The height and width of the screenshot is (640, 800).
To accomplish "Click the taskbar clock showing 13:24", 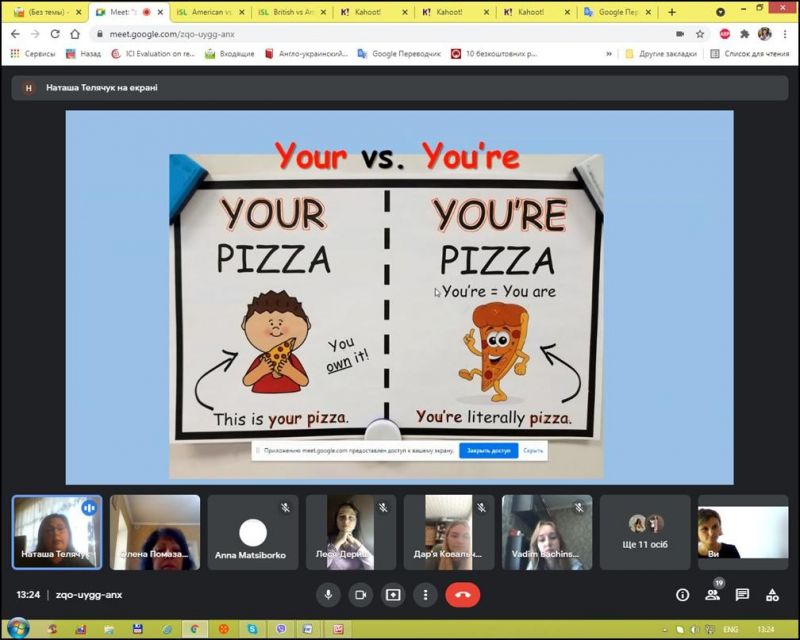I will pos(766,629).
